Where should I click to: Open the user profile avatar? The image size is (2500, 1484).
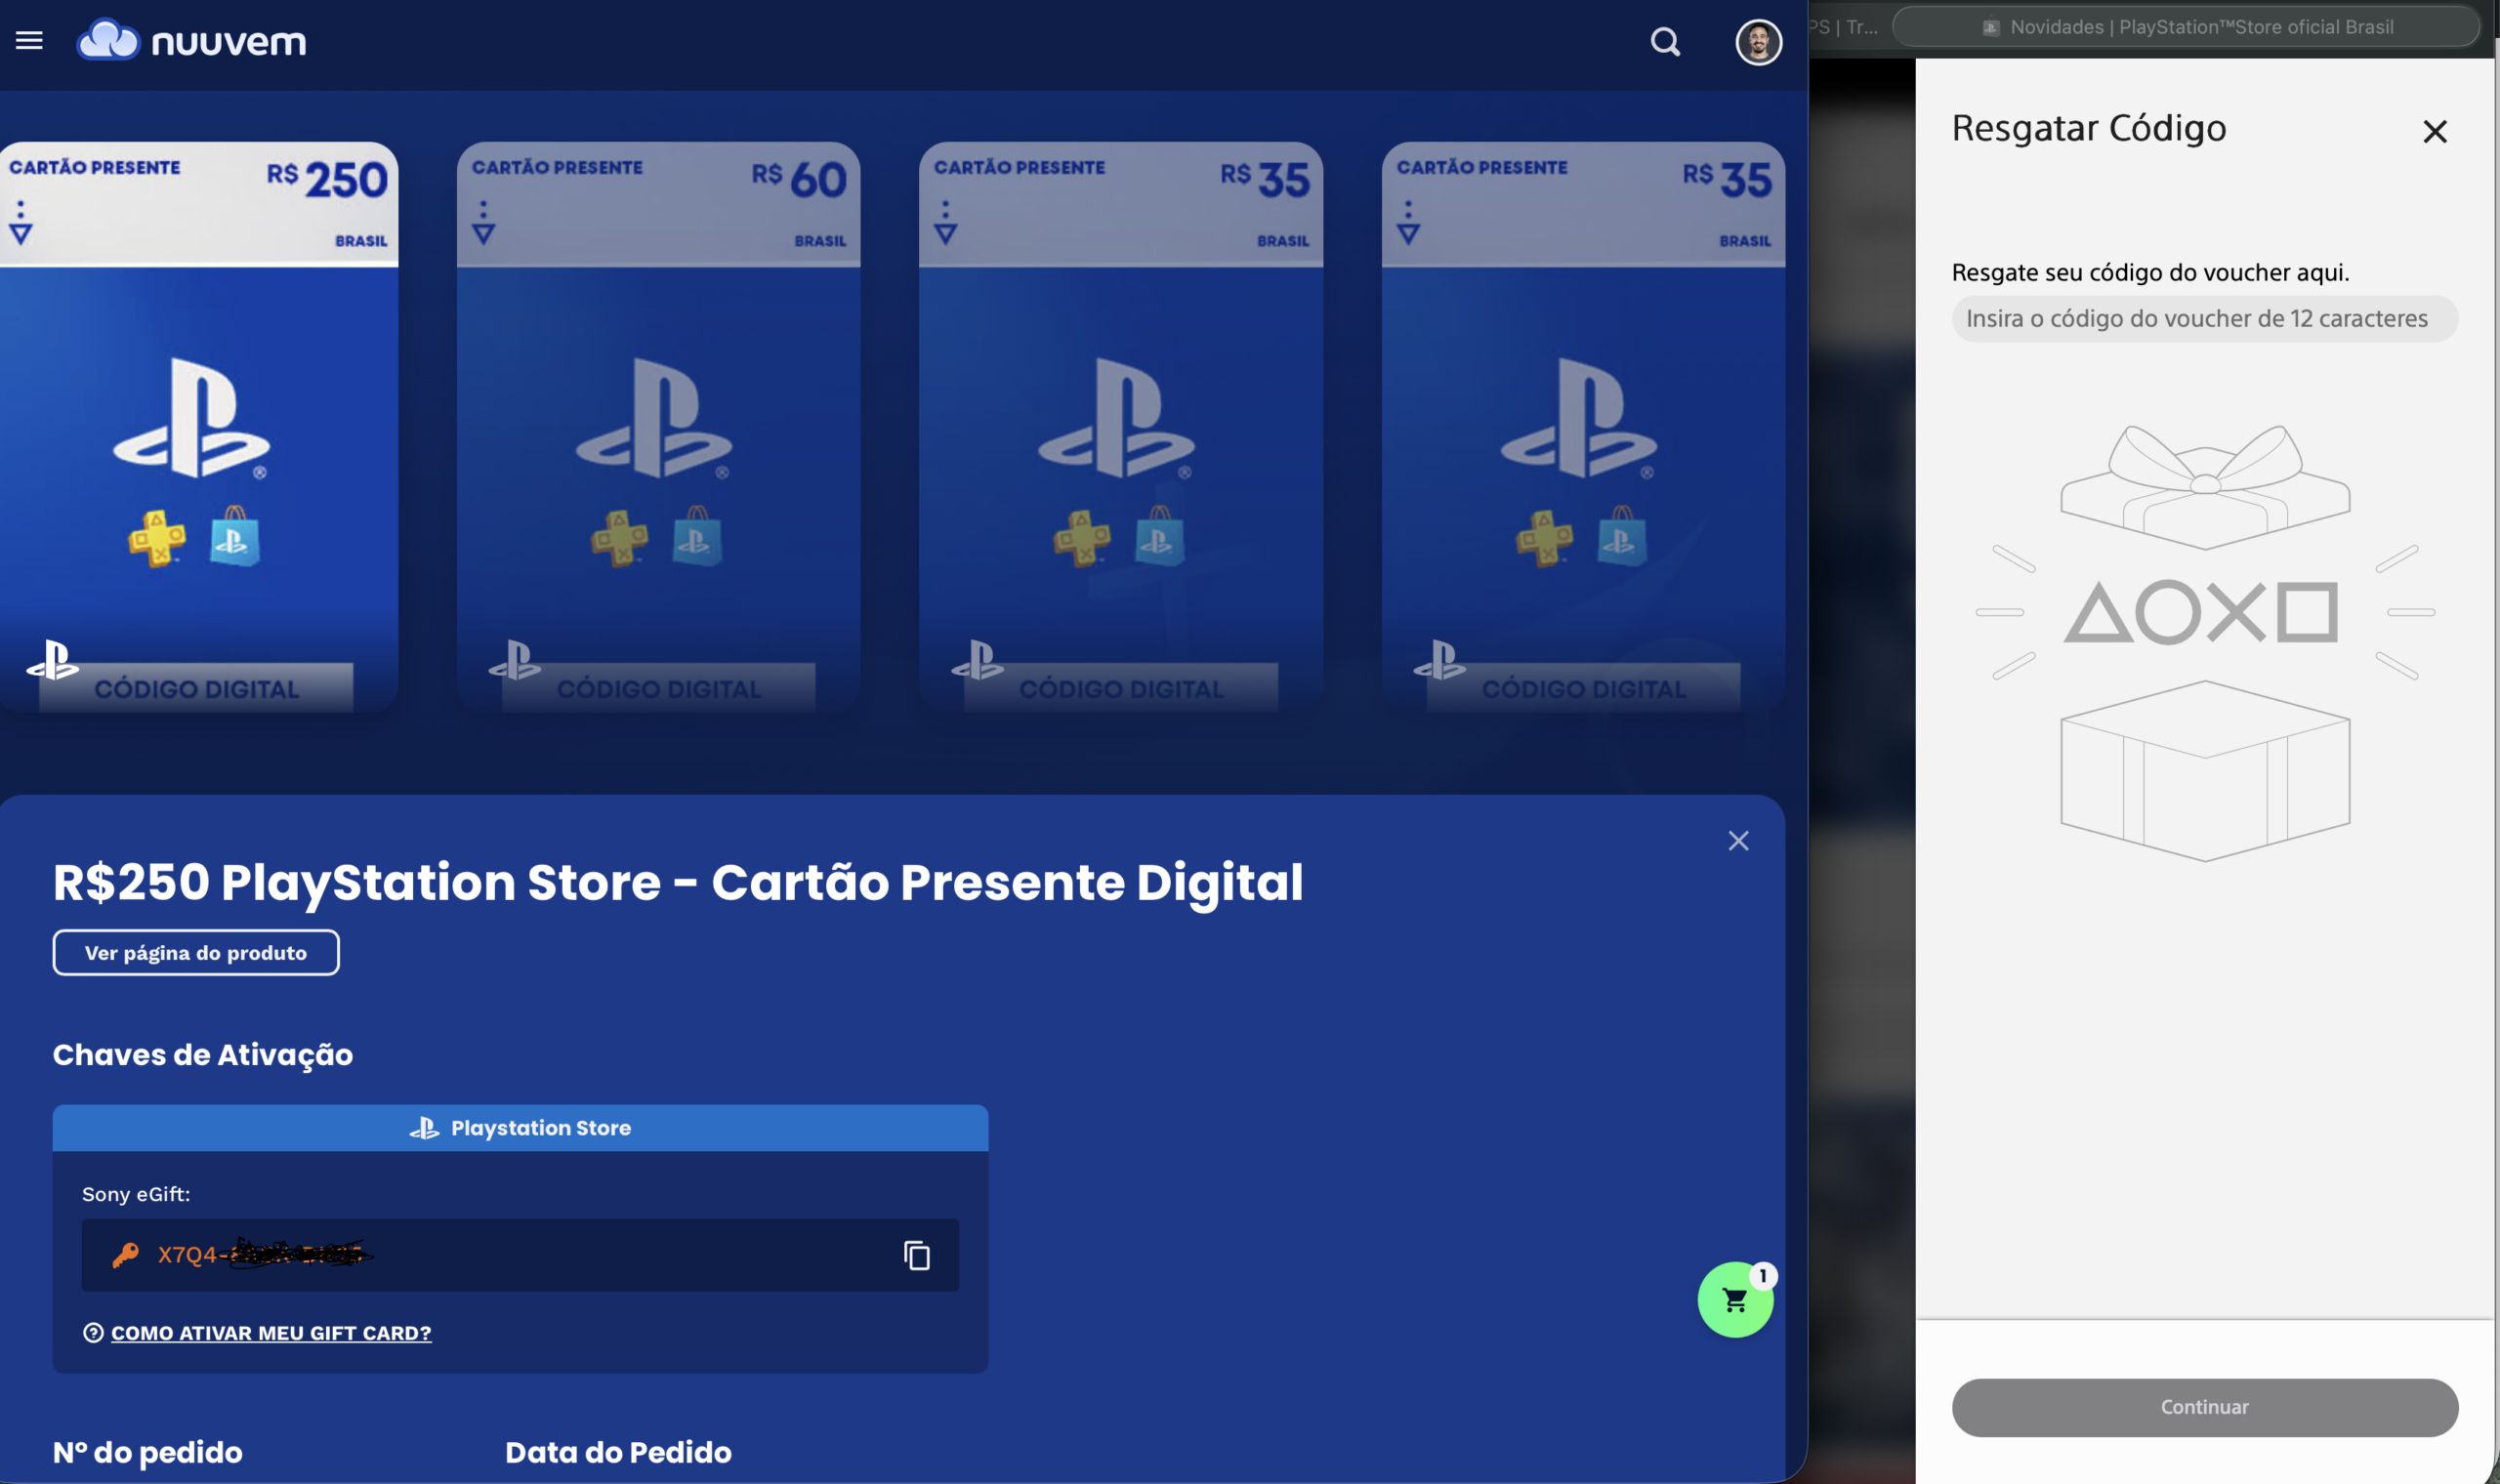(x=1758, y=42)
